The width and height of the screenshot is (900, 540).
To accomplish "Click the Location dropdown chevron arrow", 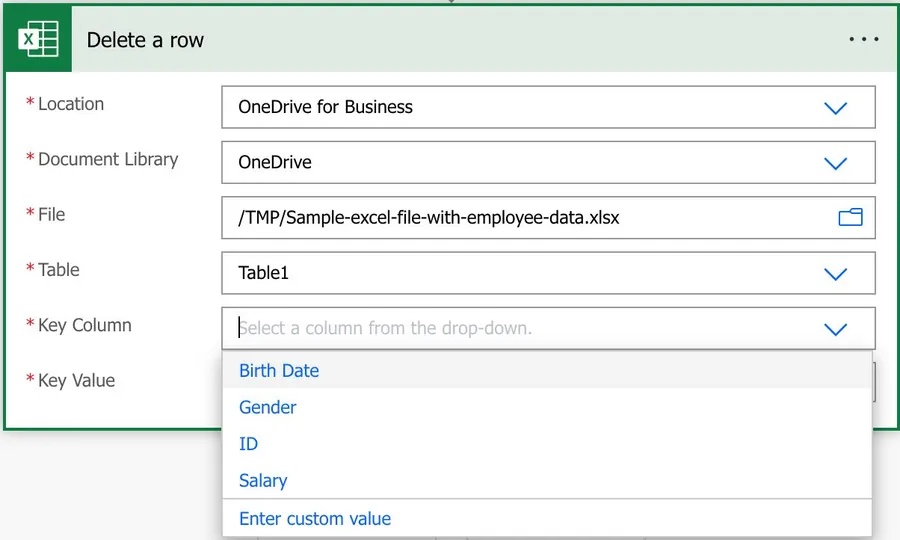I will [835, 108].
